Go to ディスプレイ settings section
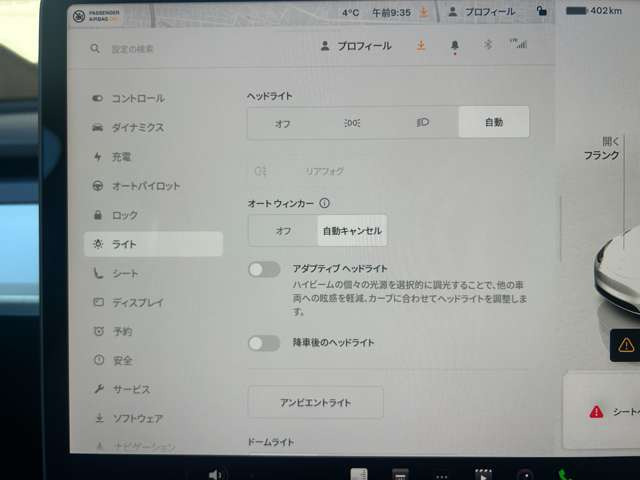 (138, 302)
